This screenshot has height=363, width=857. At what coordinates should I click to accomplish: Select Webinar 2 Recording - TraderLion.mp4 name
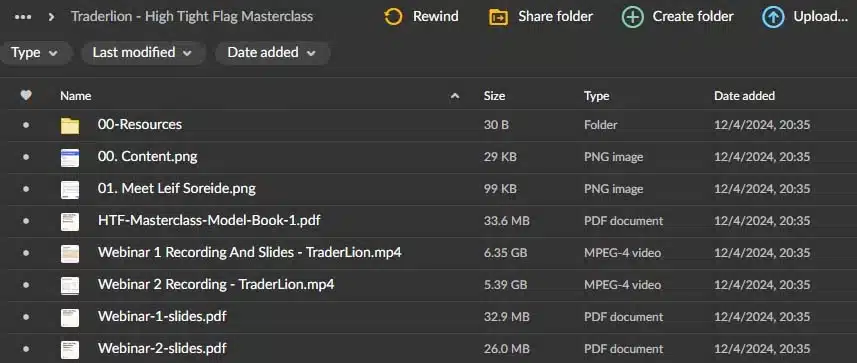(x=216, y=284)
